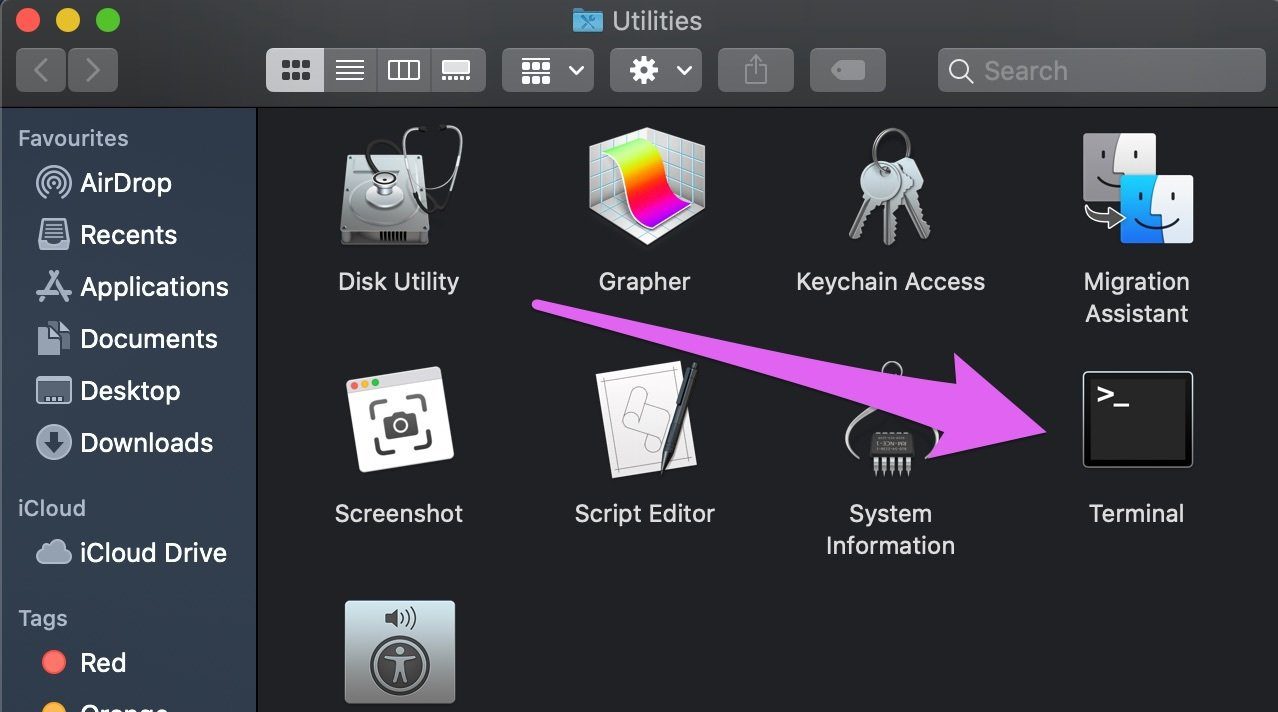Switch to gallery view
Image resolution: width=1278 pixels, height=712 pixels.
tap(458, 70)
